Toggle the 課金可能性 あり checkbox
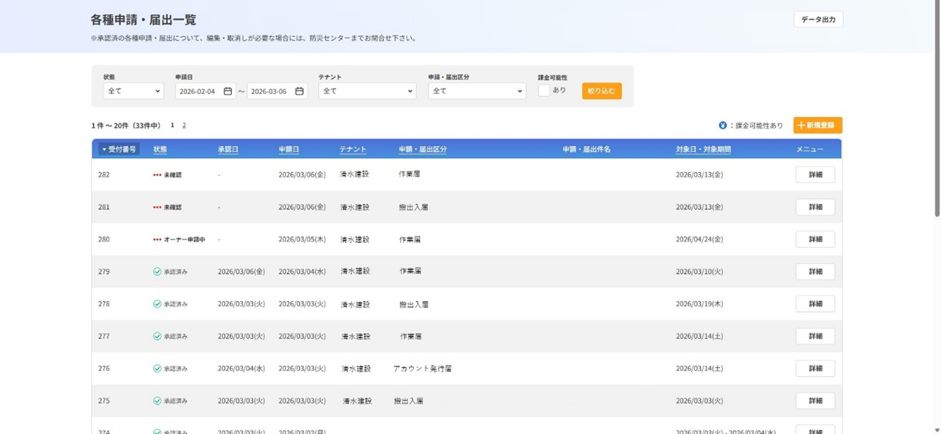 point(544,90)
